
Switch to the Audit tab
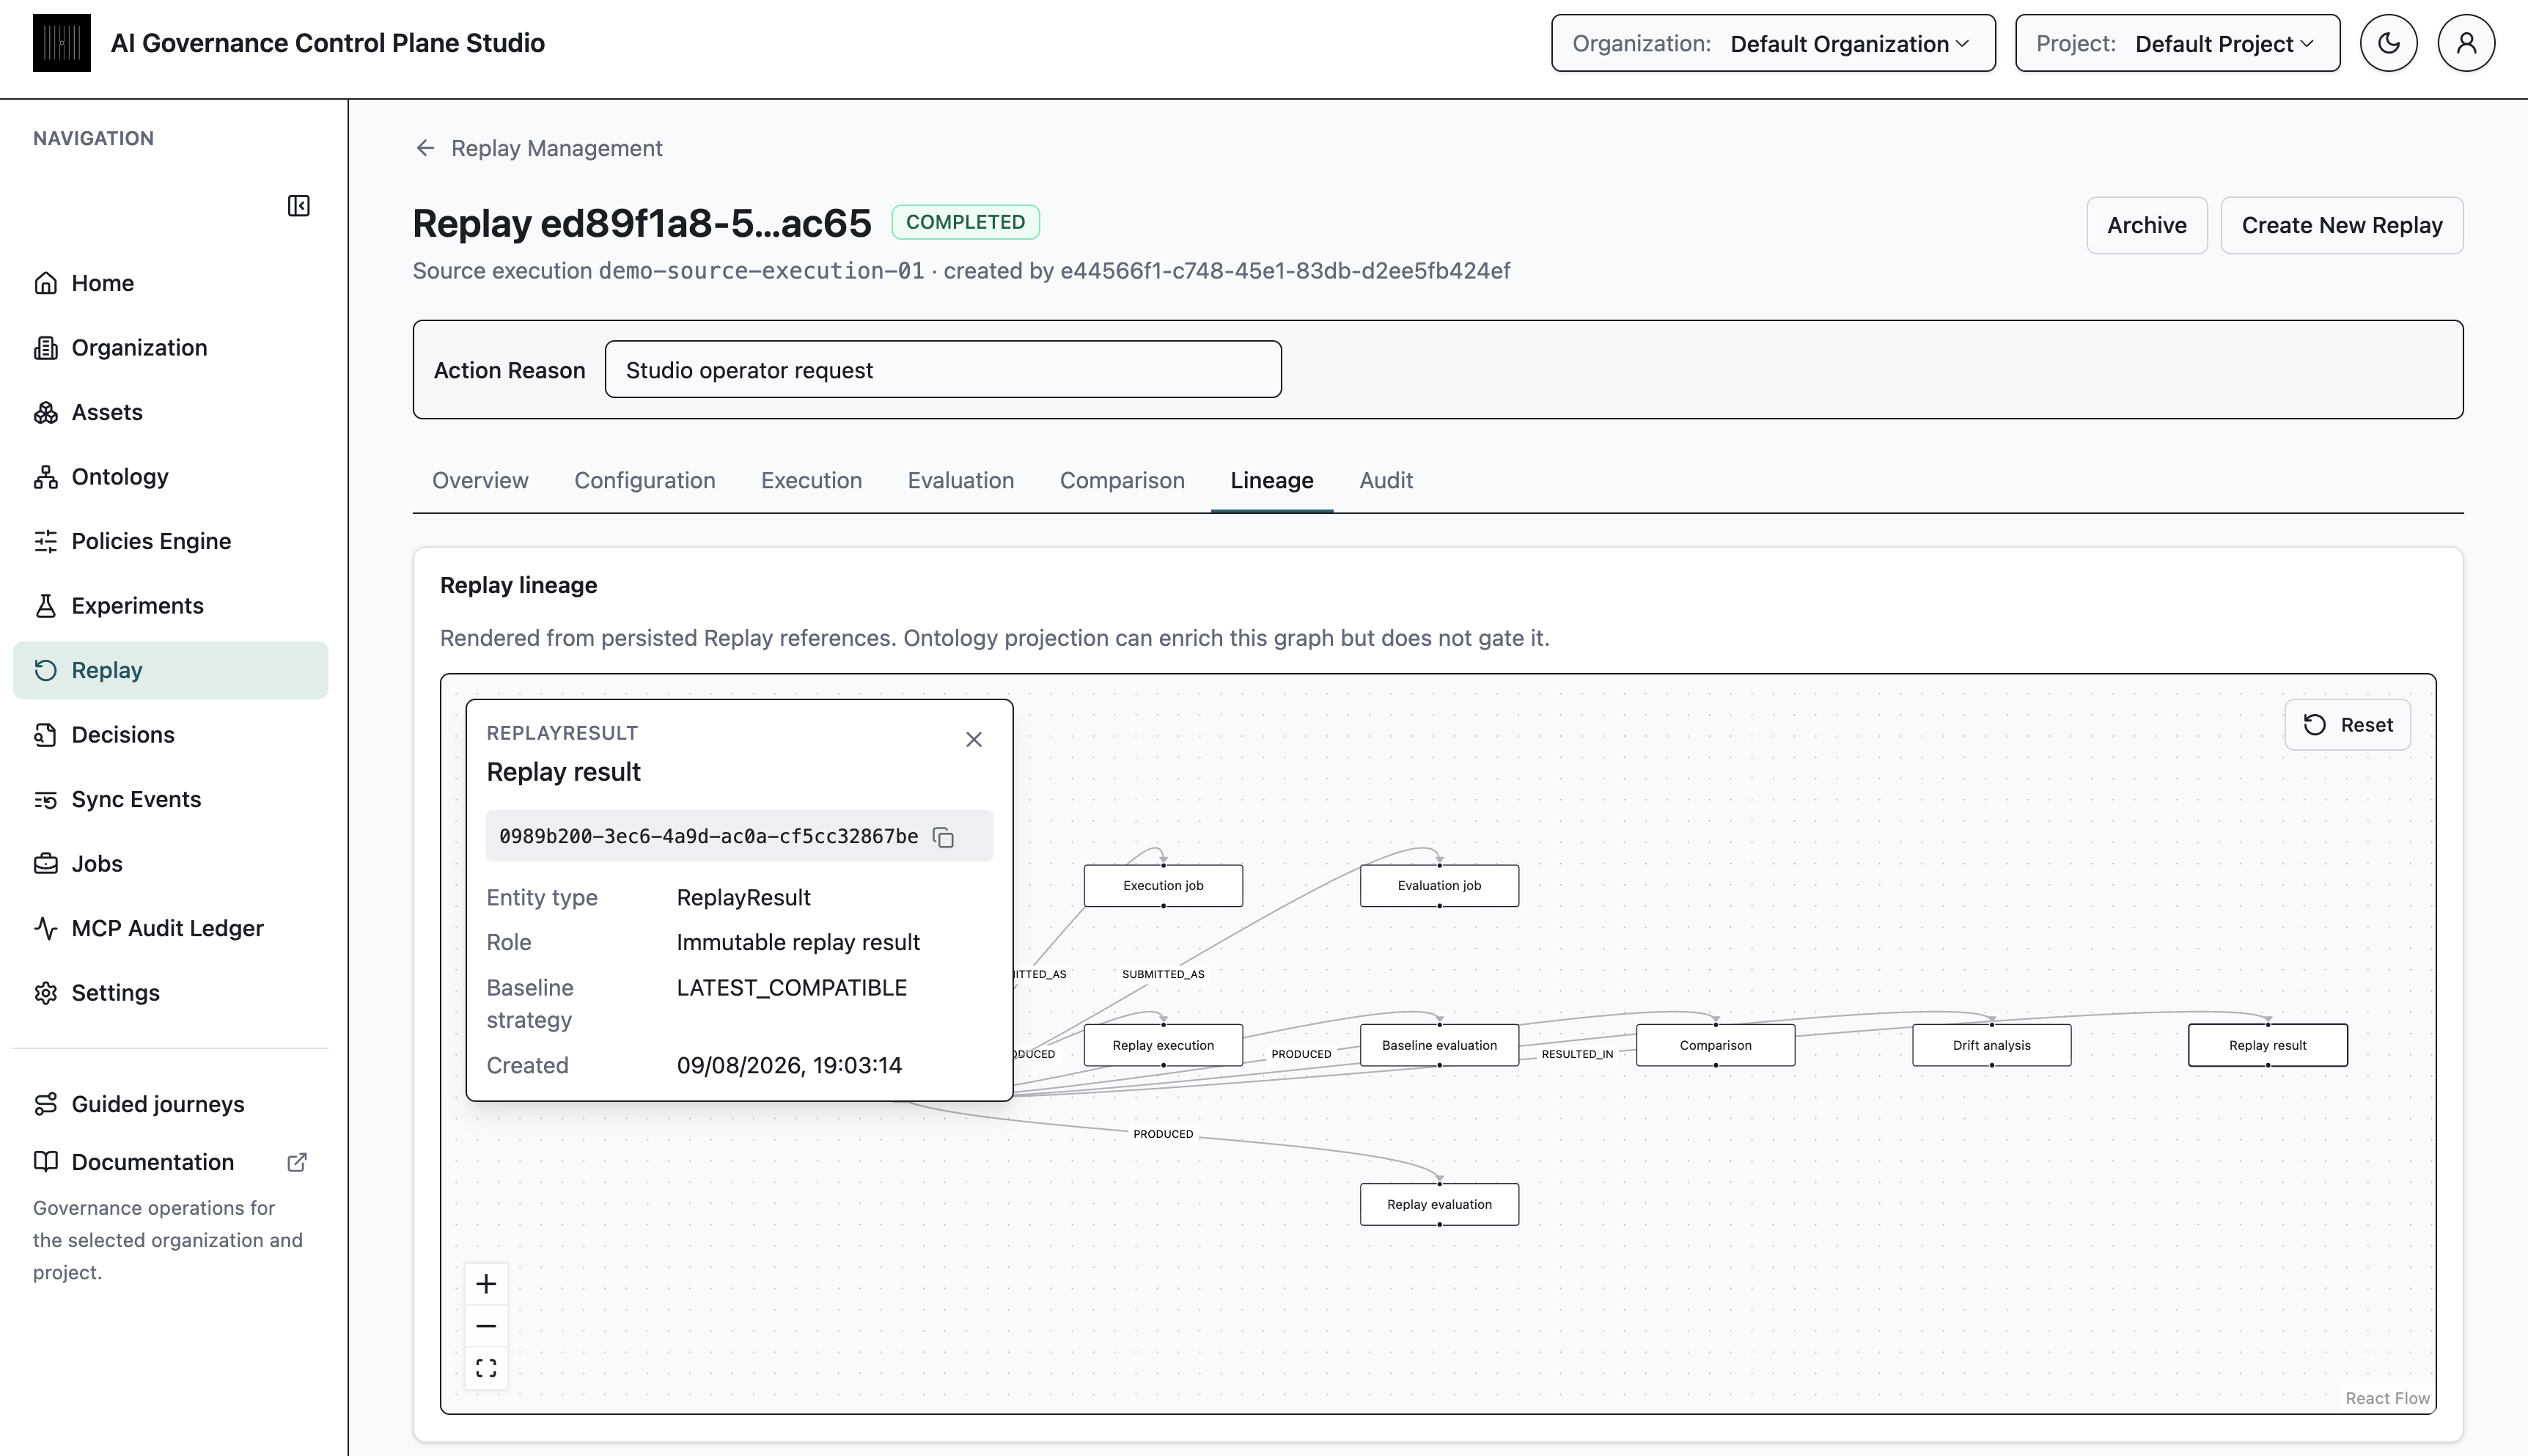click(1386, 481)
